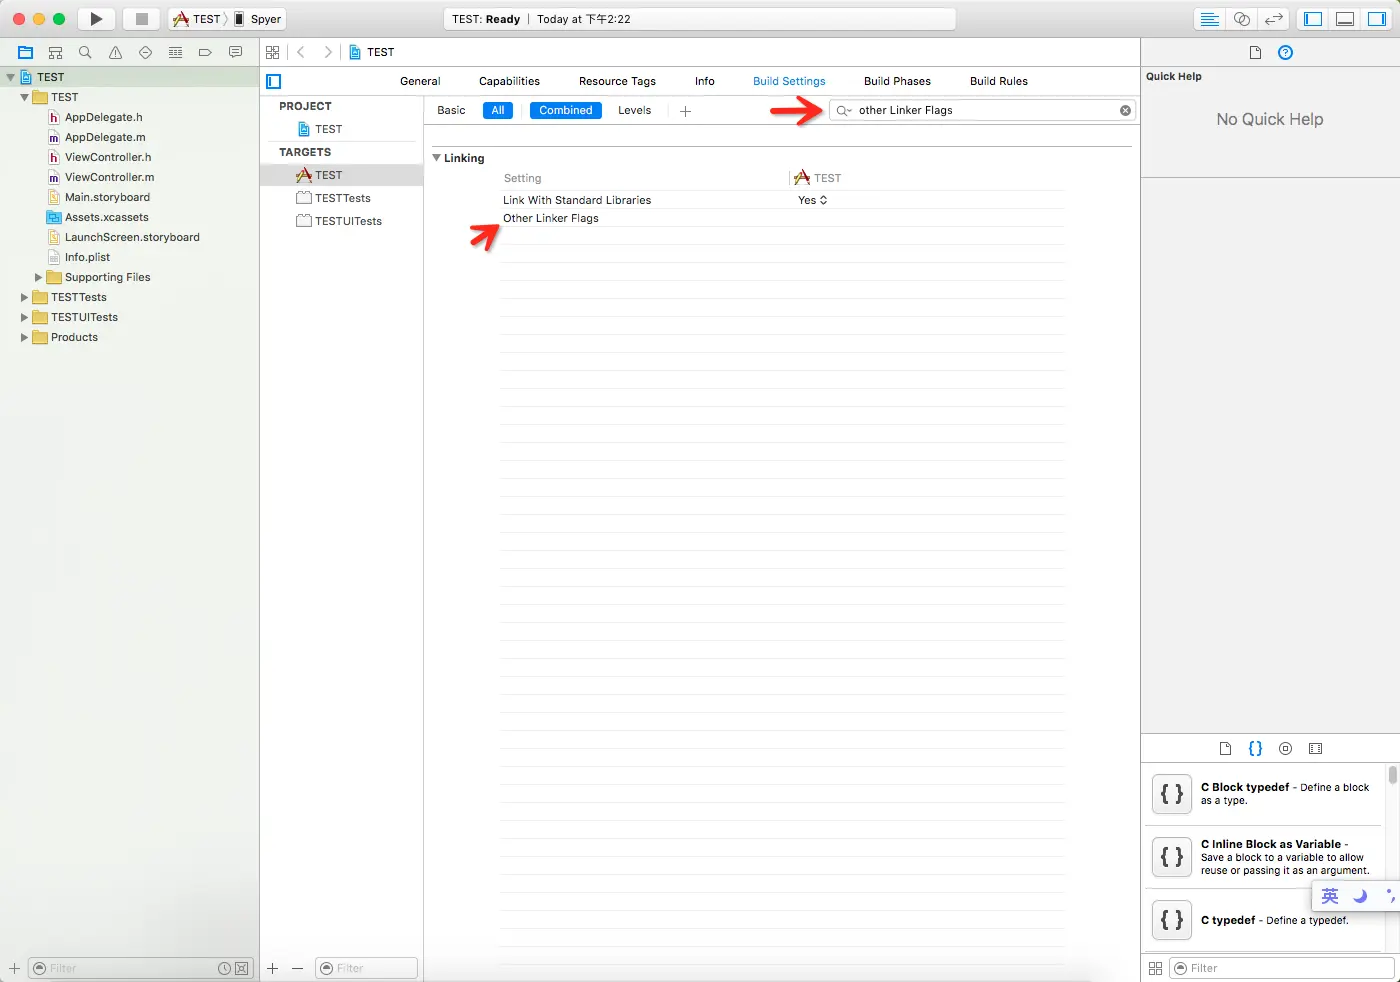This screenshot has width=1400, height=982.
Task: Open the search options magnifier menu
Action: click(x=844, y=110)
